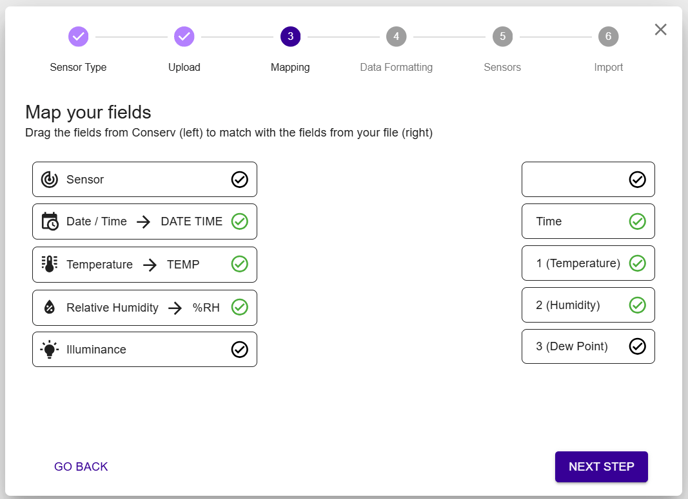Viewport: 688px width, 499px height.
Task: Click the Relative Humidity droplet icon
Action: coord(49,308)
